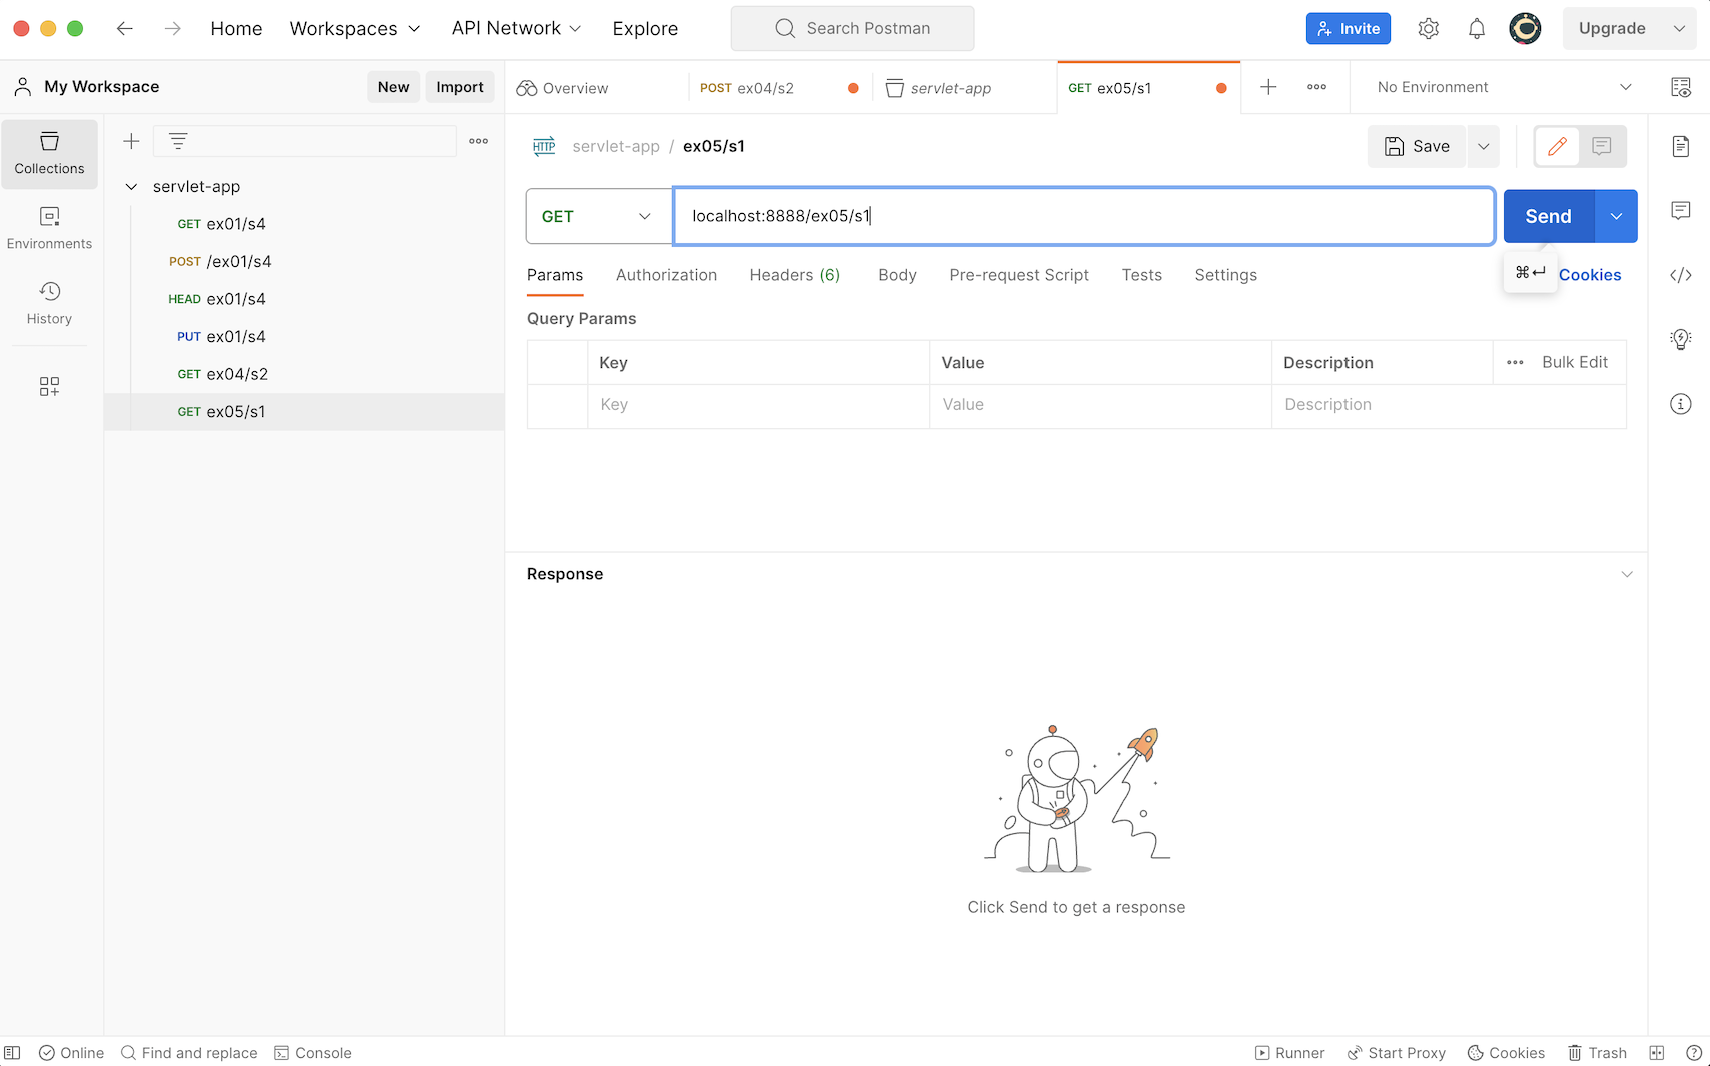The width and height of the screenshot is (1710, 1066).
Task: Open Cookies in the status bar
Action: click(1506, 1053)
